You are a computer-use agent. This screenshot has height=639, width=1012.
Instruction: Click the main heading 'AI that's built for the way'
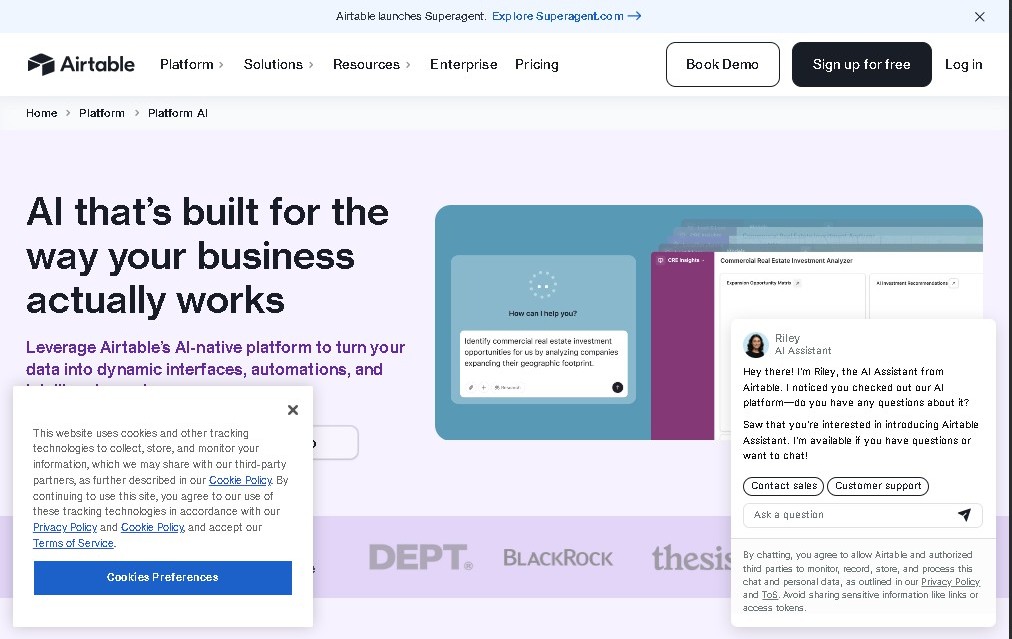pos(207,256)
